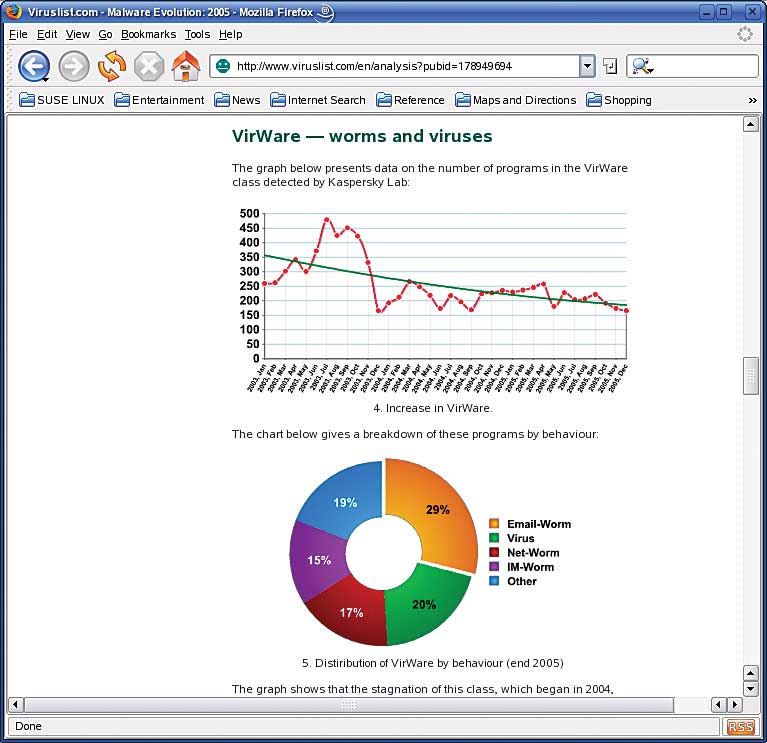Open the Help menu
767x743 pixels.
(230, 34)
